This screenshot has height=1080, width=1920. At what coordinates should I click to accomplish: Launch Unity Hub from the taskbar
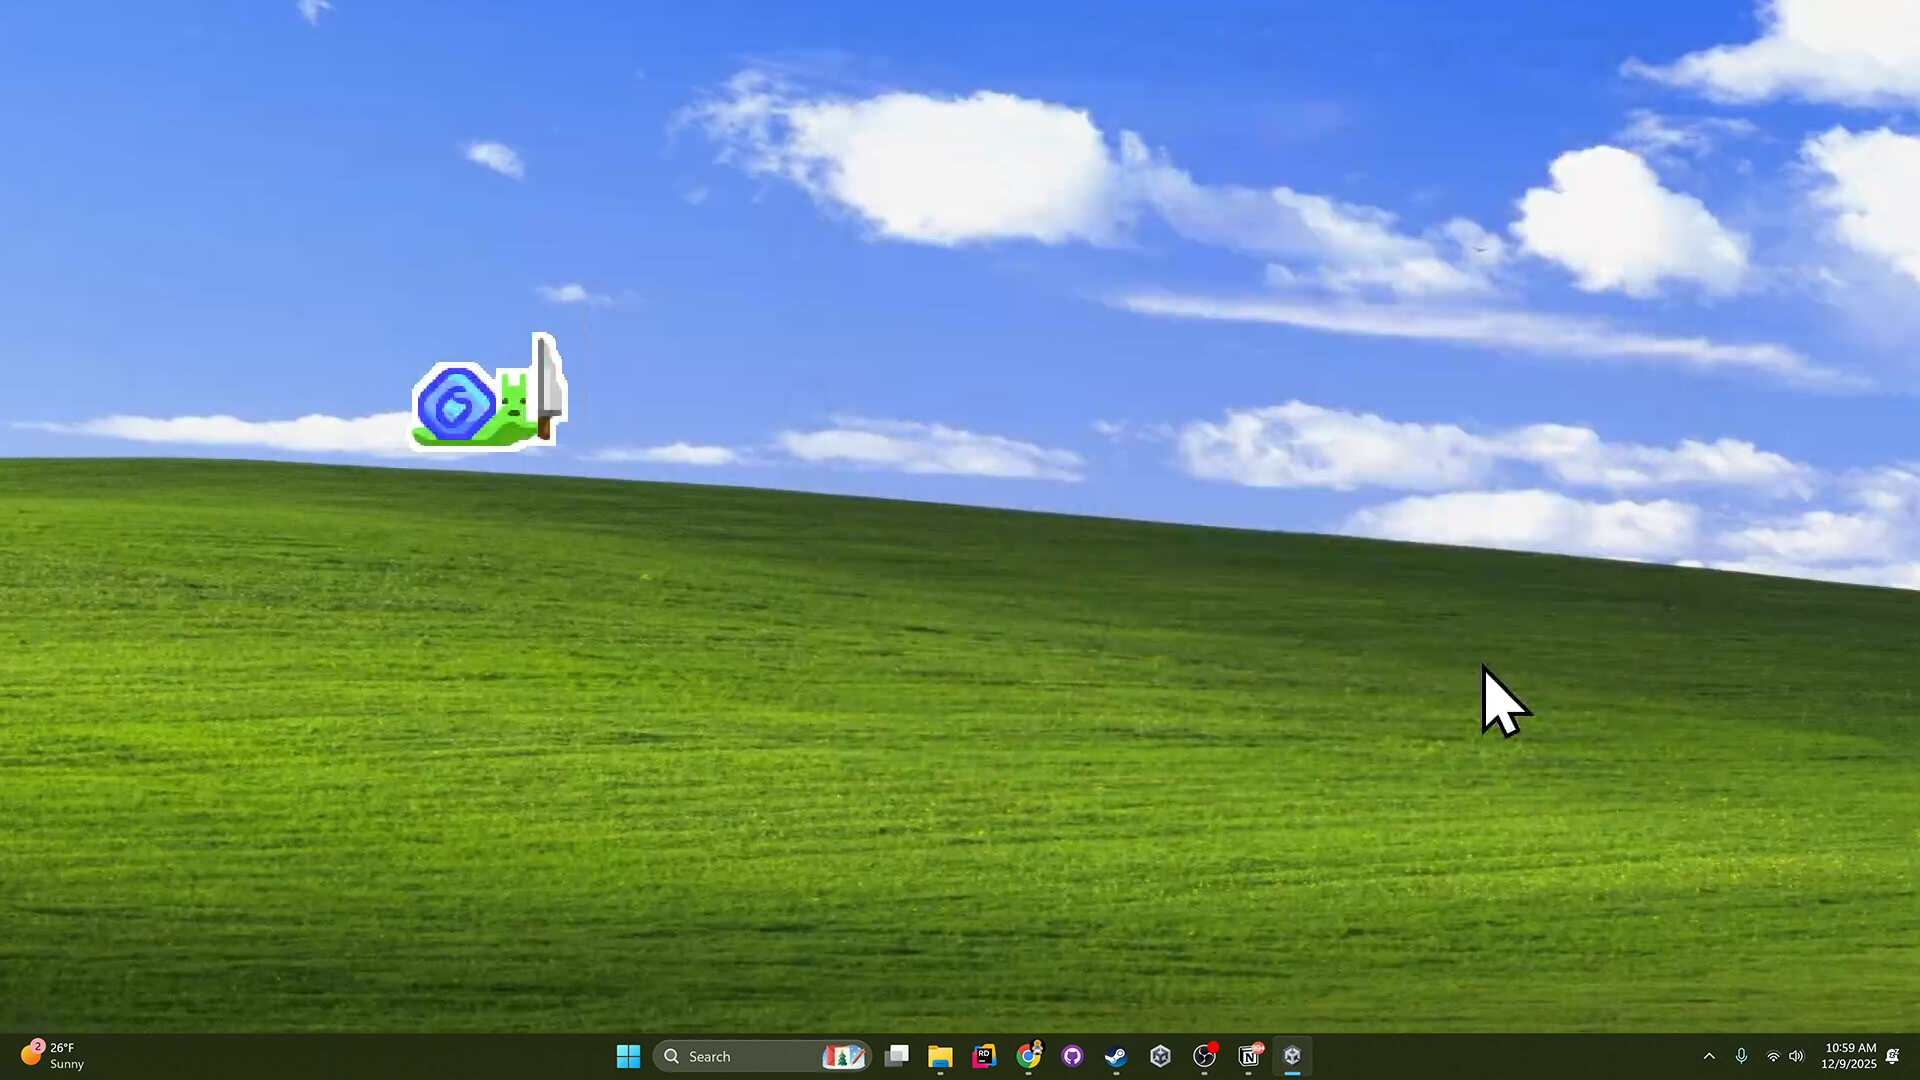tap(1160, 1056)
